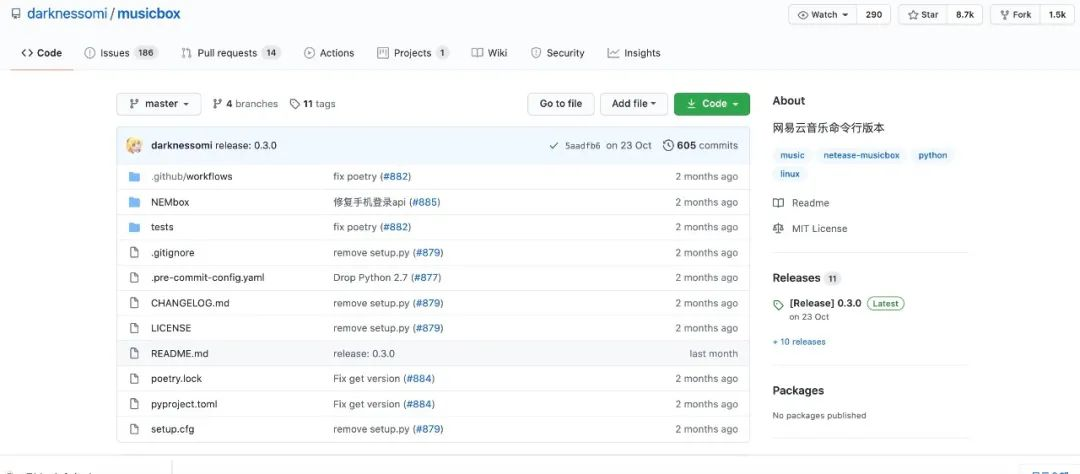This screenshot has width=1080, height=474.
Task: Open the Pull requests tab
Action: click(x=230, y=53)
